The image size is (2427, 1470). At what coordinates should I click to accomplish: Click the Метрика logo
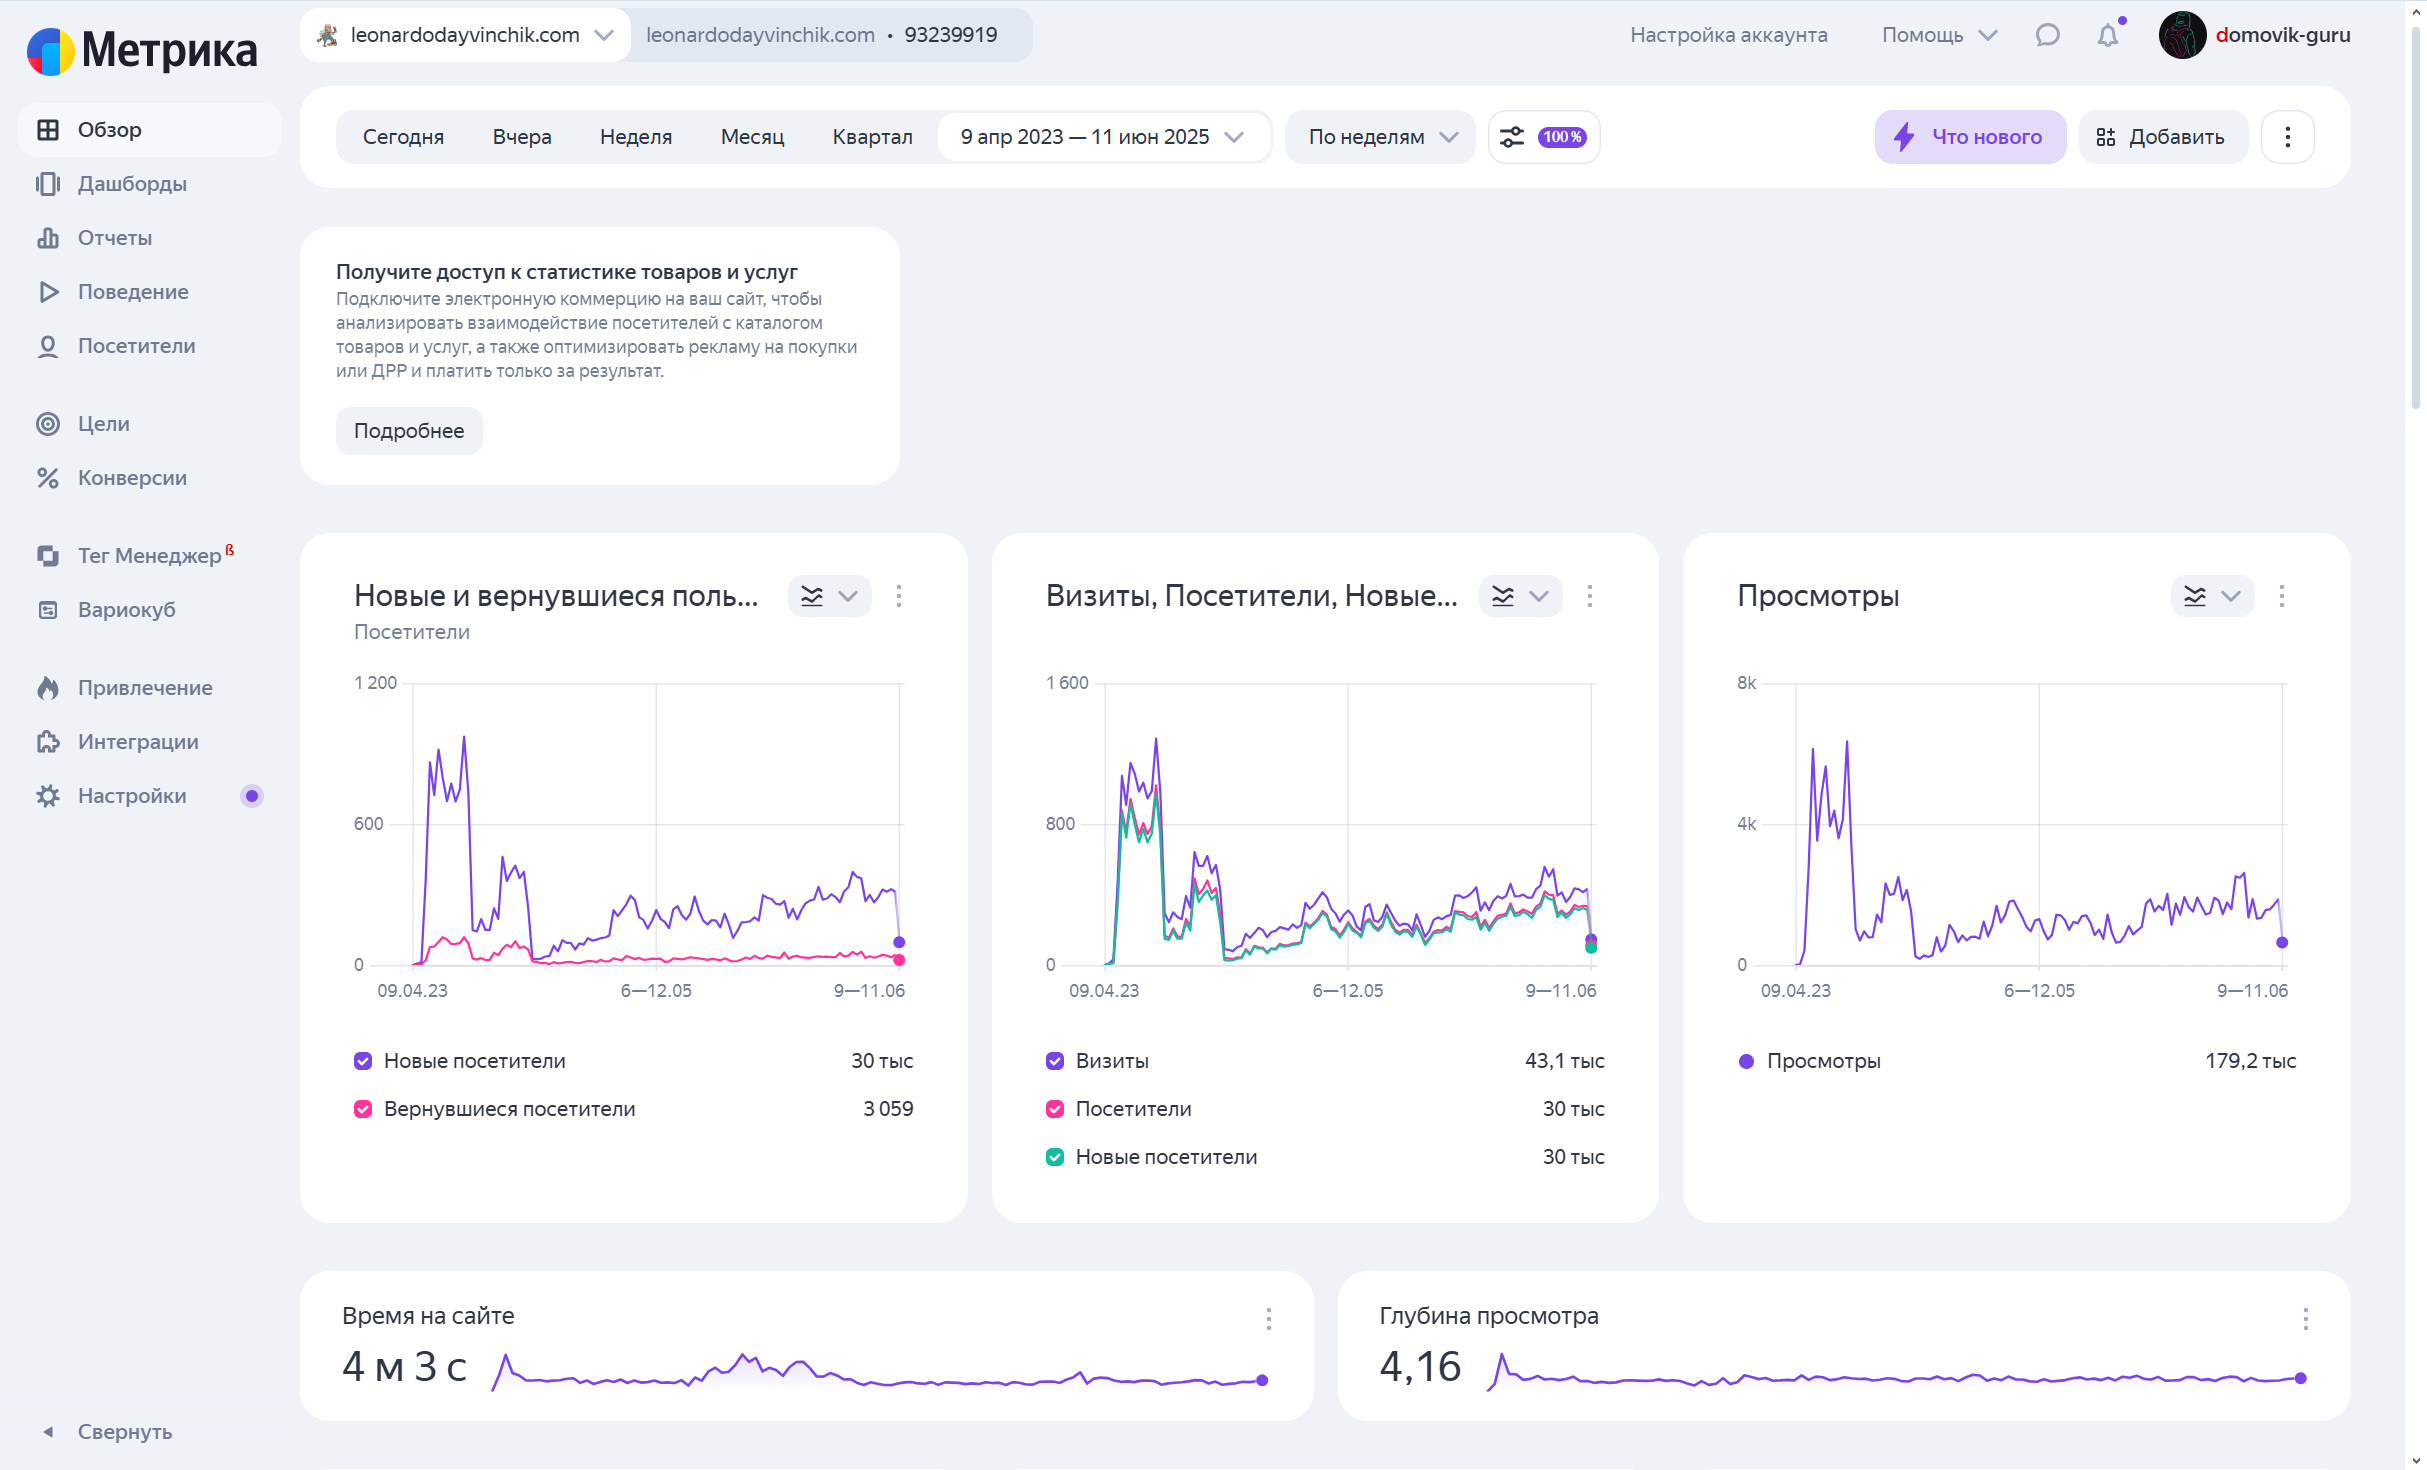(142, 50)
